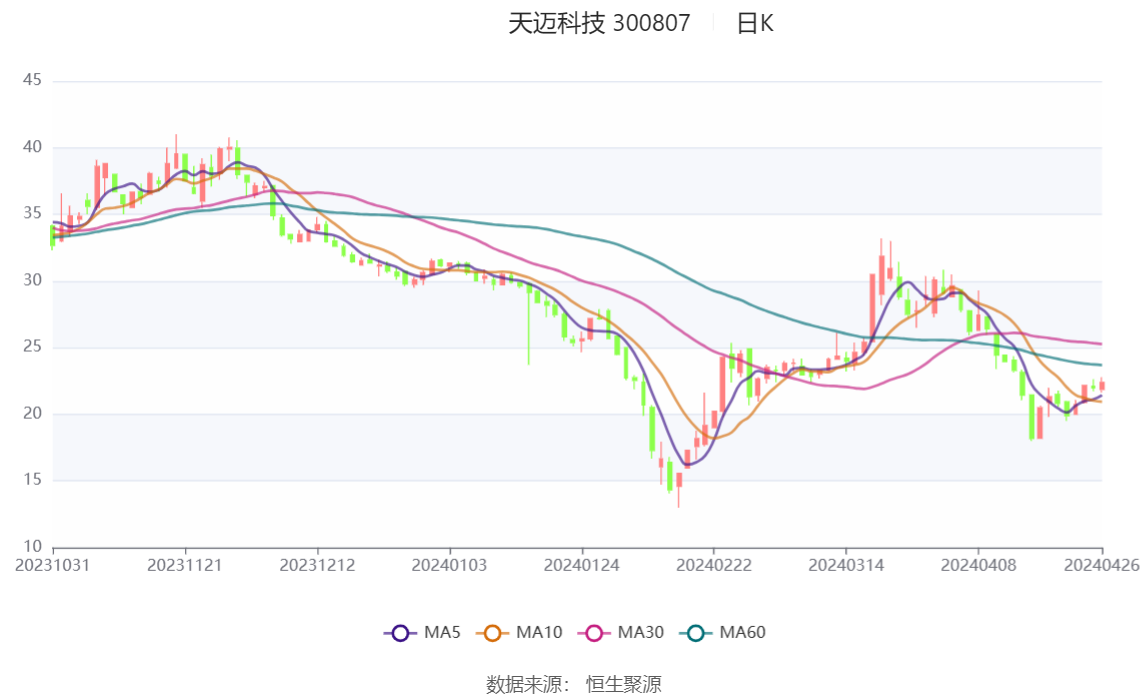Click the x-axis date 20240222
Image resolution: width=1148 pixels, height=699 pixels.
point(713,565)
